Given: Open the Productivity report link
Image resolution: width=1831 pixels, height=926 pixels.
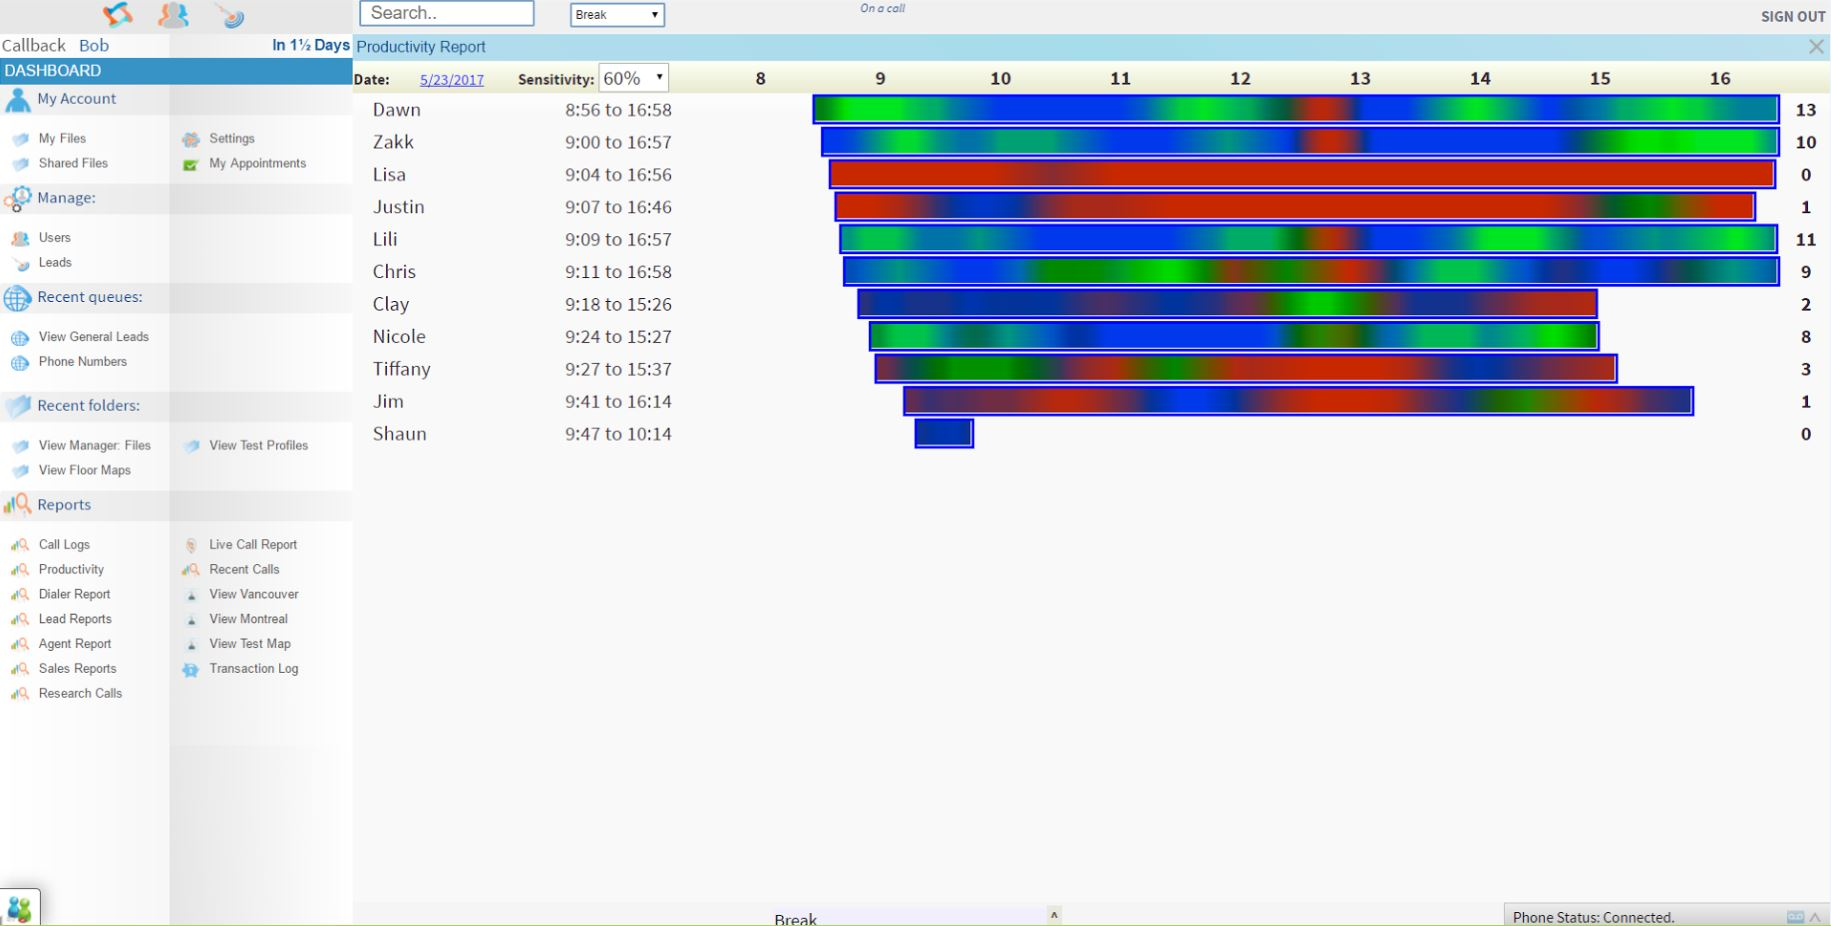Looking at the screenshot, I should 71,569.
